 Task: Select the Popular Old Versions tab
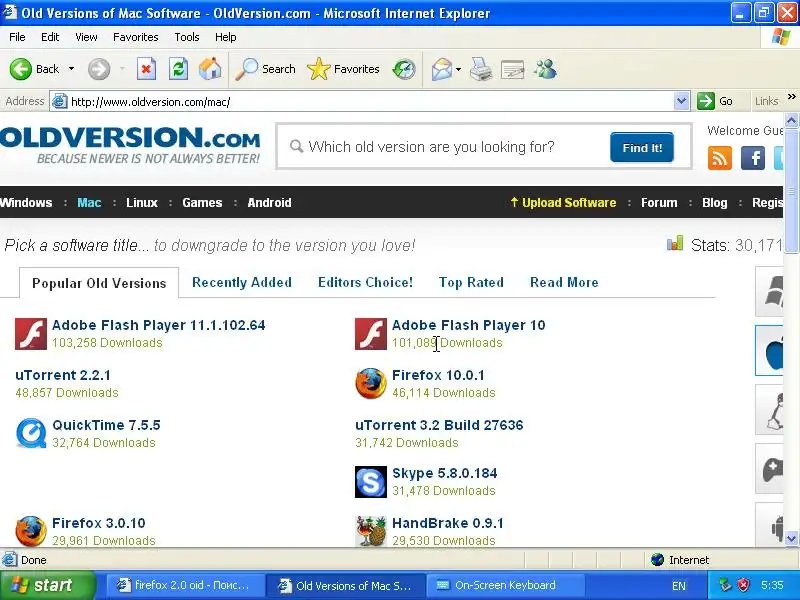99,283
